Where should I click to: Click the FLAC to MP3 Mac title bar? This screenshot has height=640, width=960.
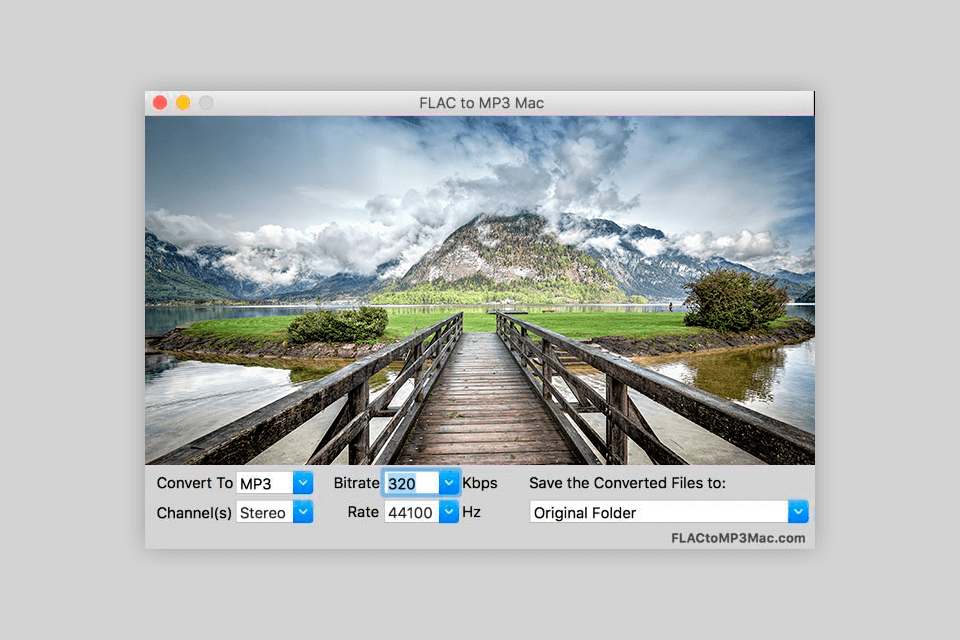pos(480,102)
